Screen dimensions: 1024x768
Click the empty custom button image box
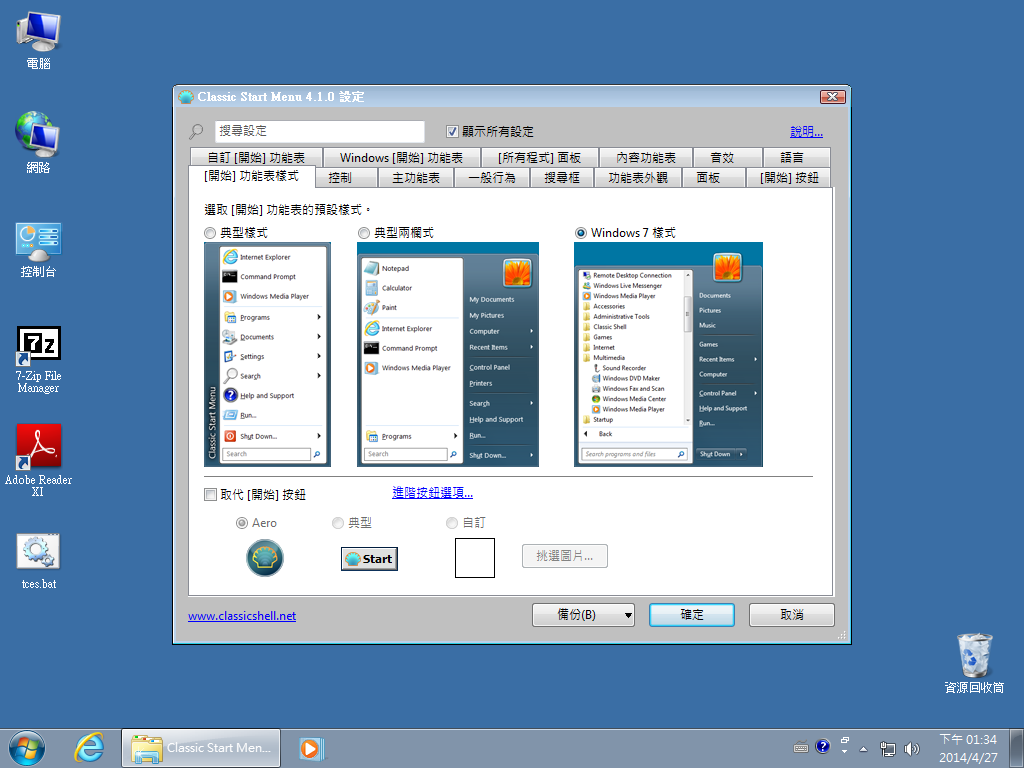(475, 558)
